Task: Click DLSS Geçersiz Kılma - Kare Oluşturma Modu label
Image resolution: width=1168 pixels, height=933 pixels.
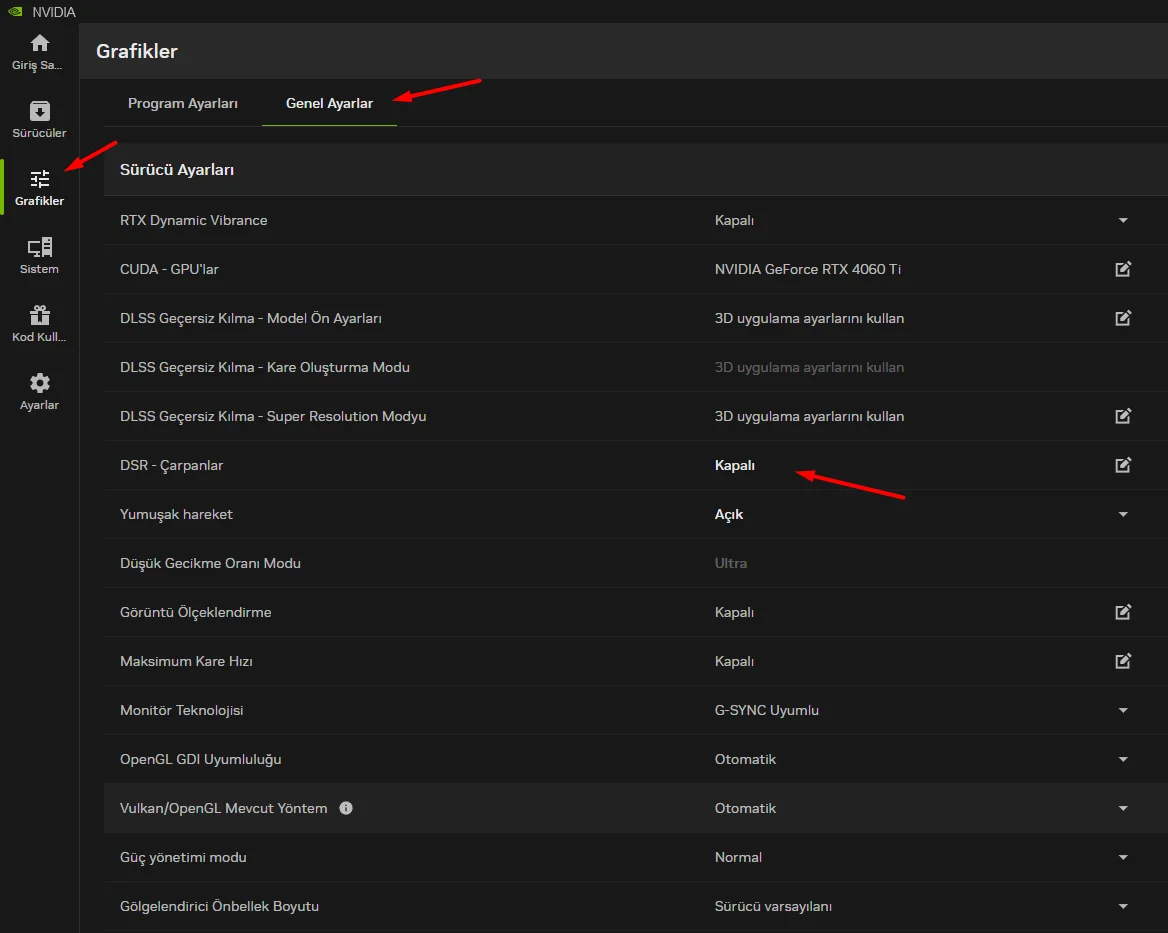Action: (x=264, y=367)
